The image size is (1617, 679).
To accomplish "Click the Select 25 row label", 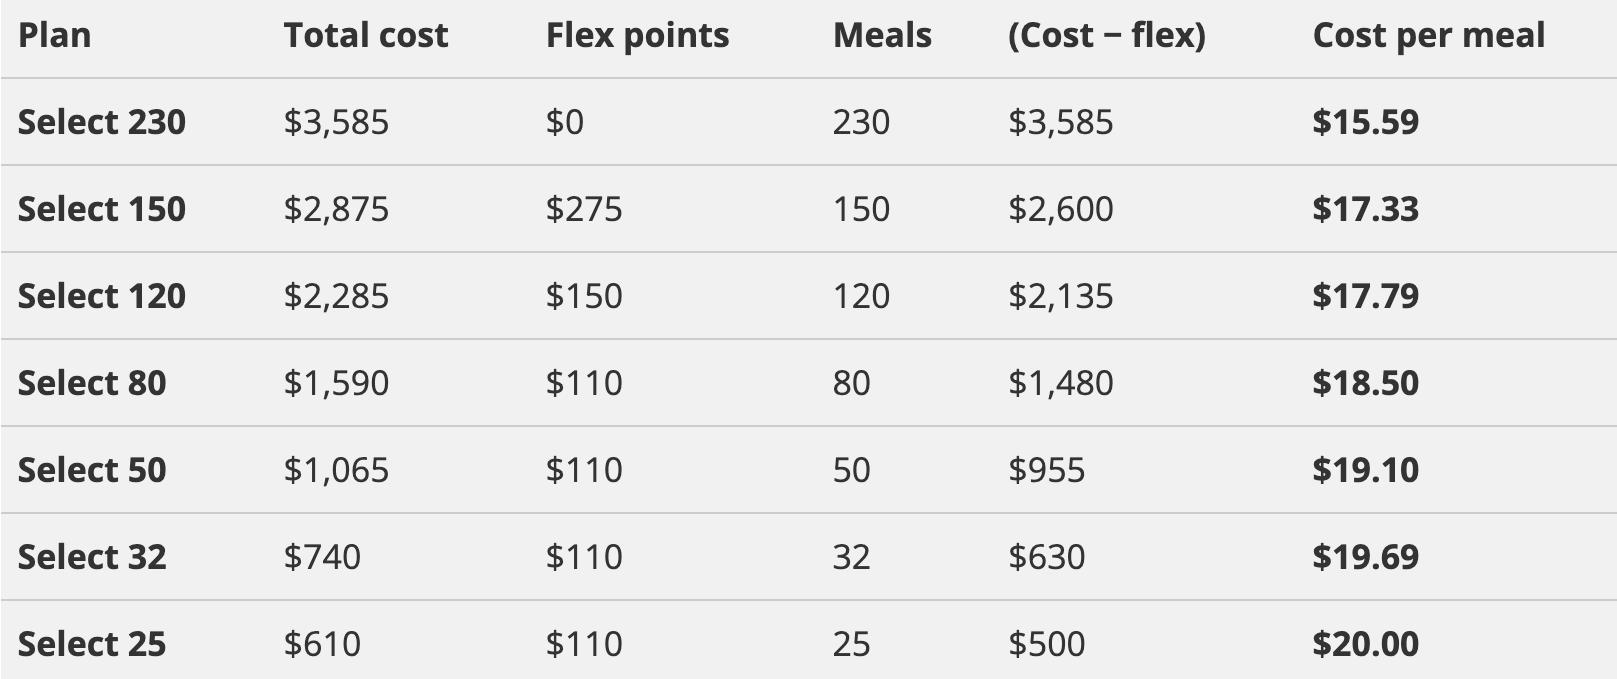I will [x=92, y=644].
